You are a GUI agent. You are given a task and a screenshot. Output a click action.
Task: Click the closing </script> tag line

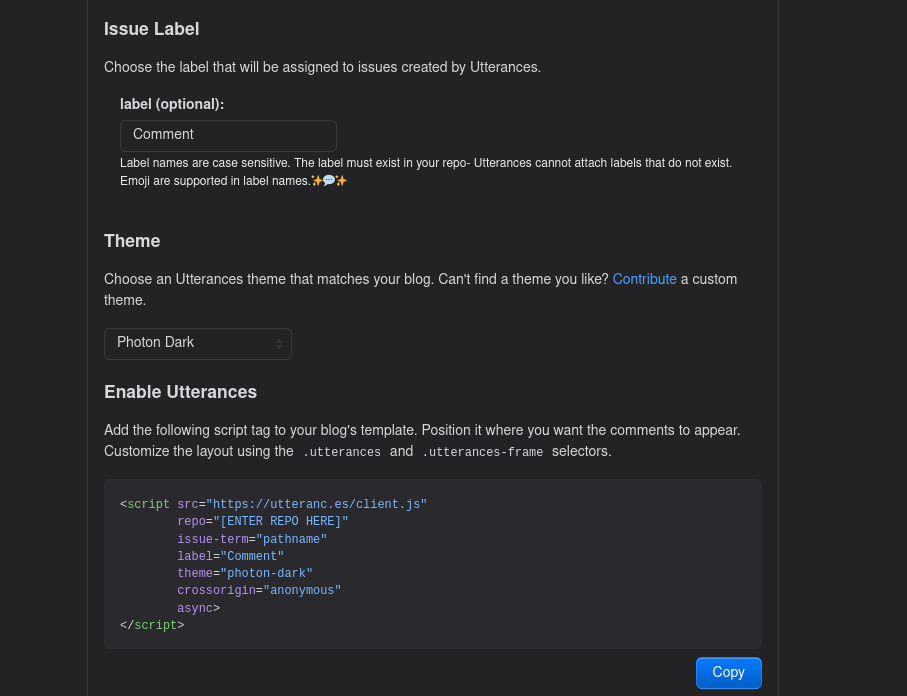point(152,625)
